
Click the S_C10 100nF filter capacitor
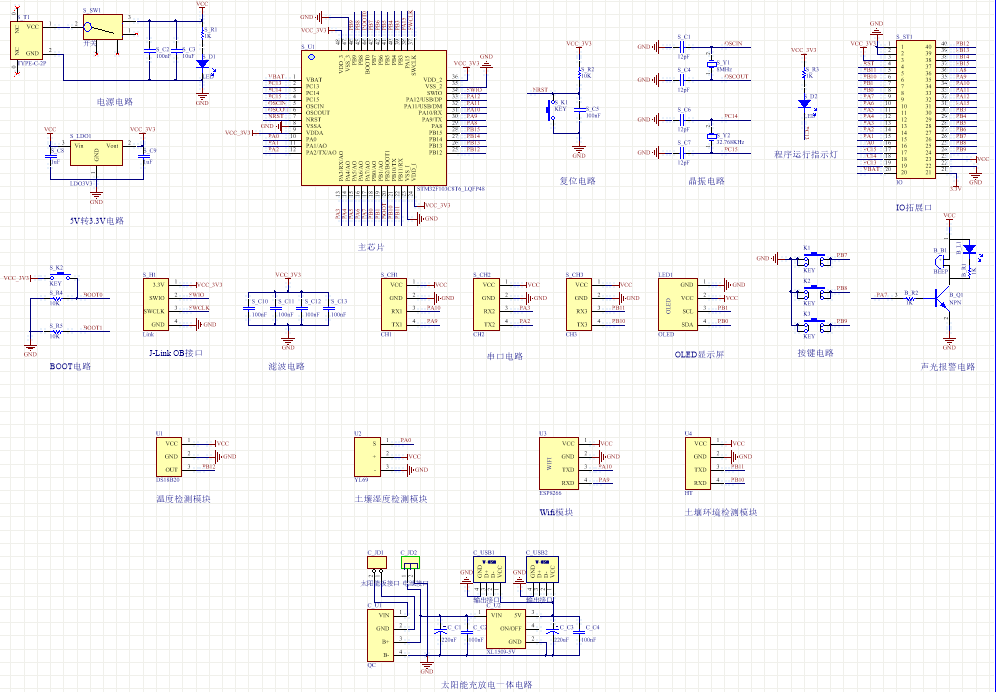coord(248,308)
